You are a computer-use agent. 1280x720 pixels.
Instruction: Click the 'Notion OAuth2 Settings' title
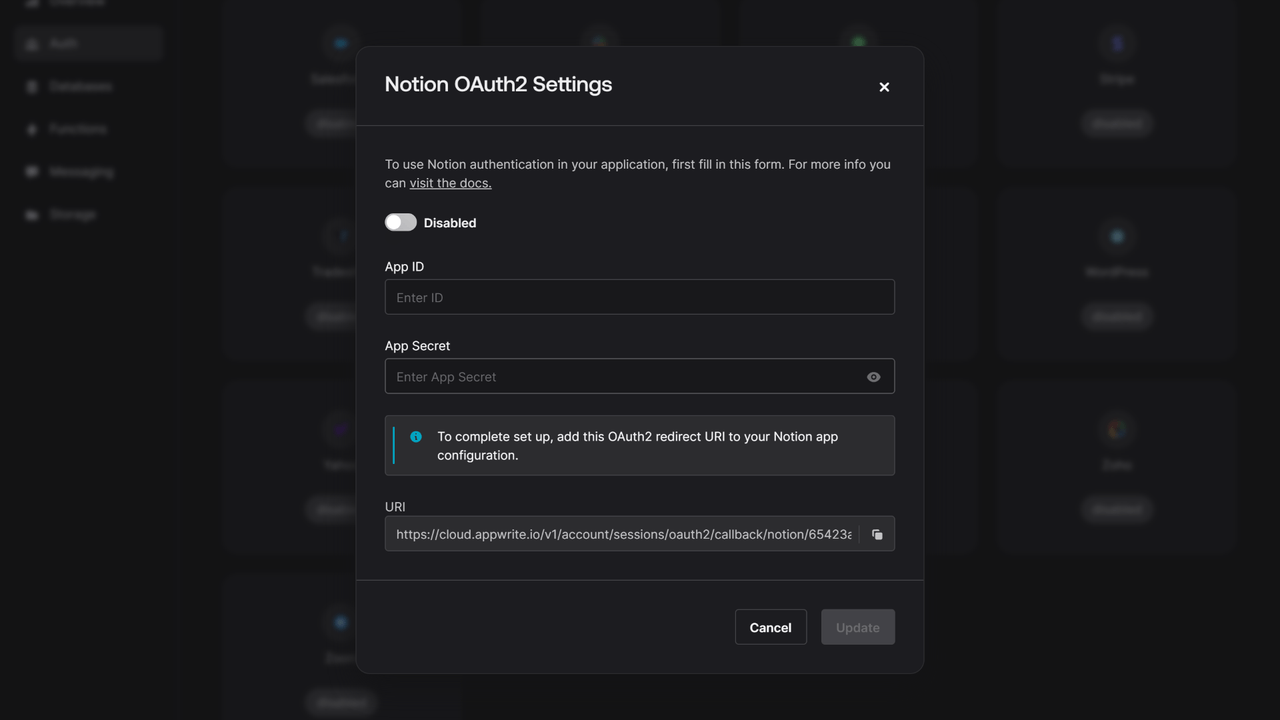[498, 84]
